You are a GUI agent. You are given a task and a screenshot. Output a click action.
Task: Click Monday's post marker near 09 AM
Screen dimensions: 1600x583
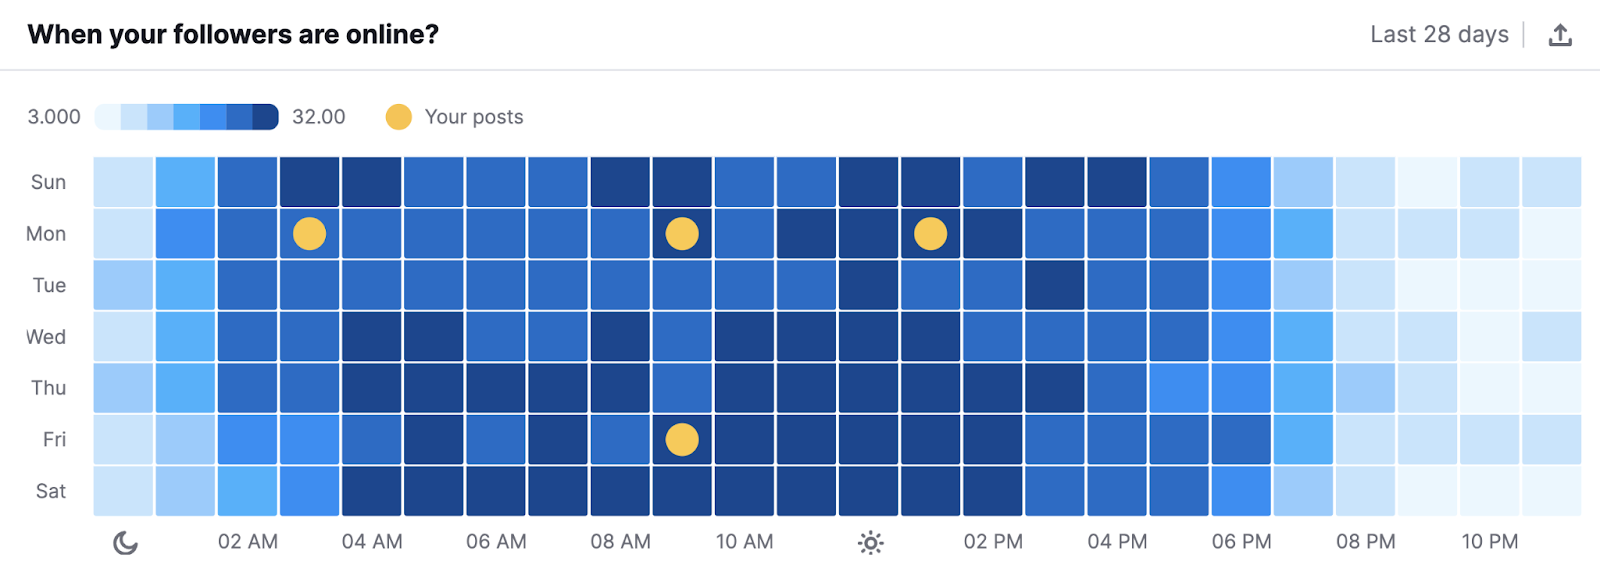682,233
